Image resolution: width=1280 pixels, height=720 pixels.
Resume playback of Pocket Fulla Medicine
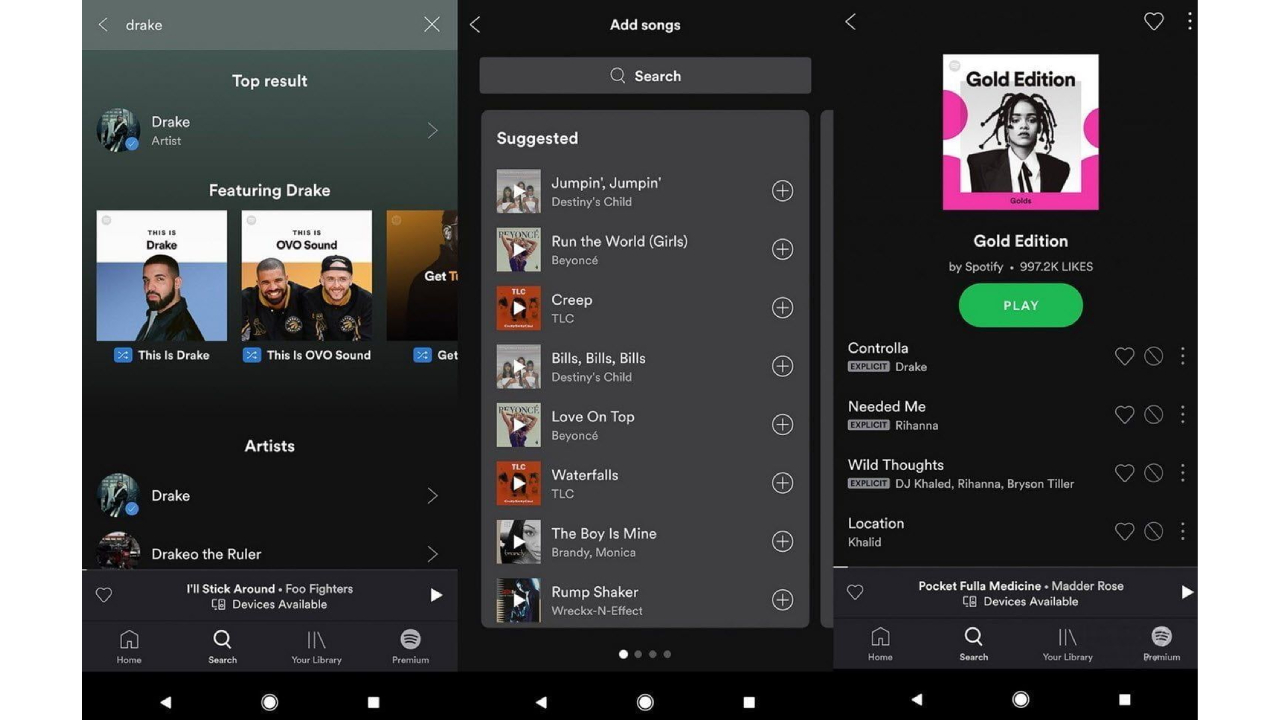(1187, 591)
